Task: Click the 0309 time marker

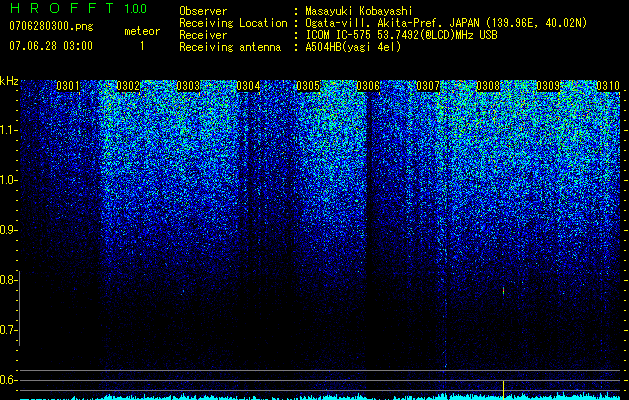Action: tap(548, 86)
